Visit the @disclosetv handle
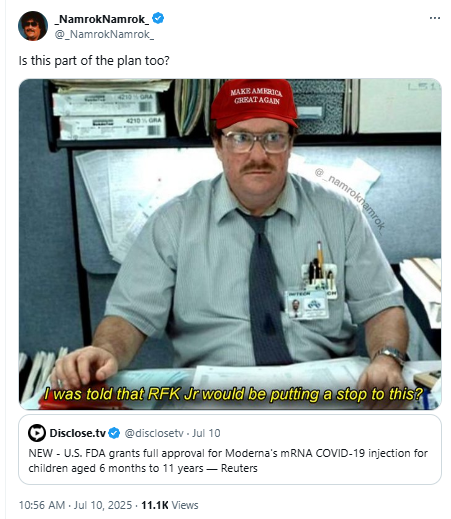The image size is (451, 519). 154,433
